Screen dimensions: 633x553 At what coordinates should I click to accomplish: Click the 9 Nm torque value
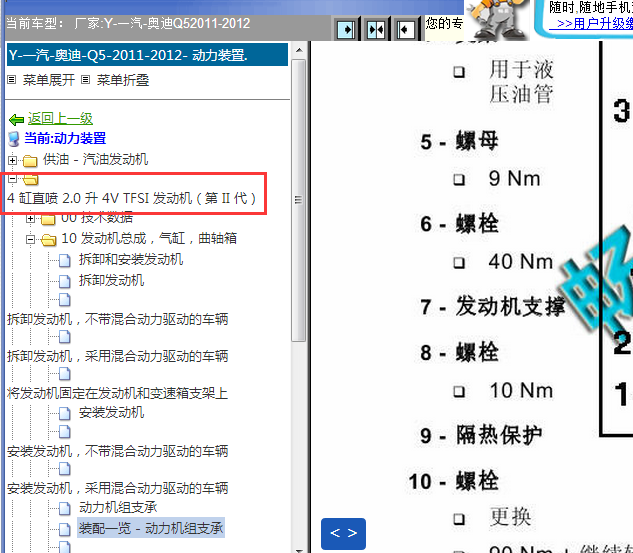click(514, 178)
